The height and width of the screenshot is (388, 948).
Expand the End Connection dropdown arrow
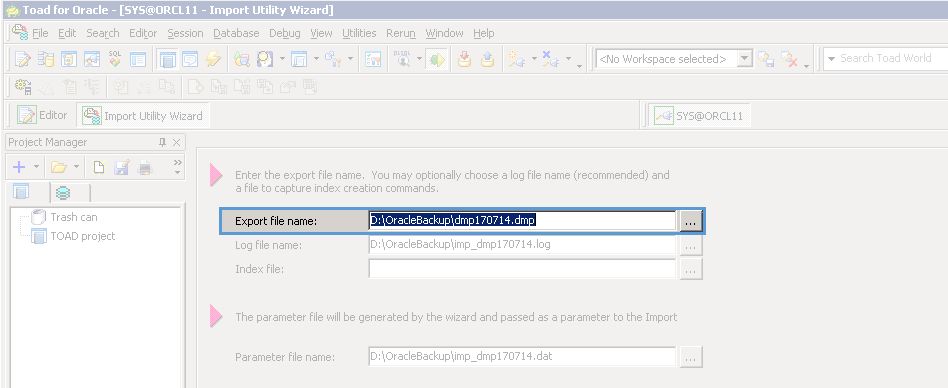pyautogui.click(x=568, y=59)
